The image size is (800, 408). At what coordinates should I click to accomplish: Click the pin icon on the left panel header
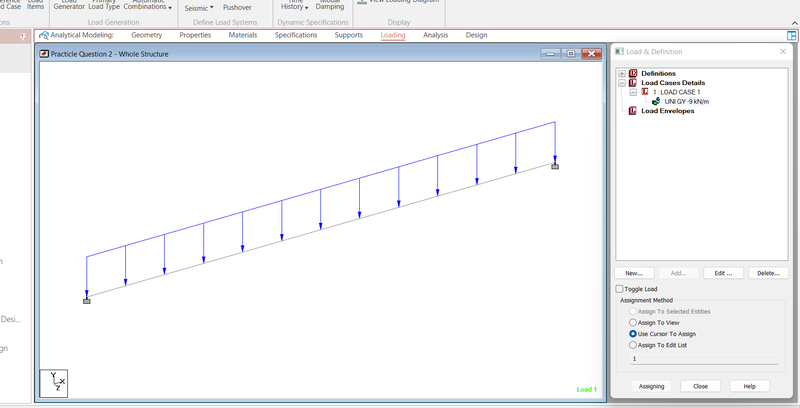(x=23, y=37)
